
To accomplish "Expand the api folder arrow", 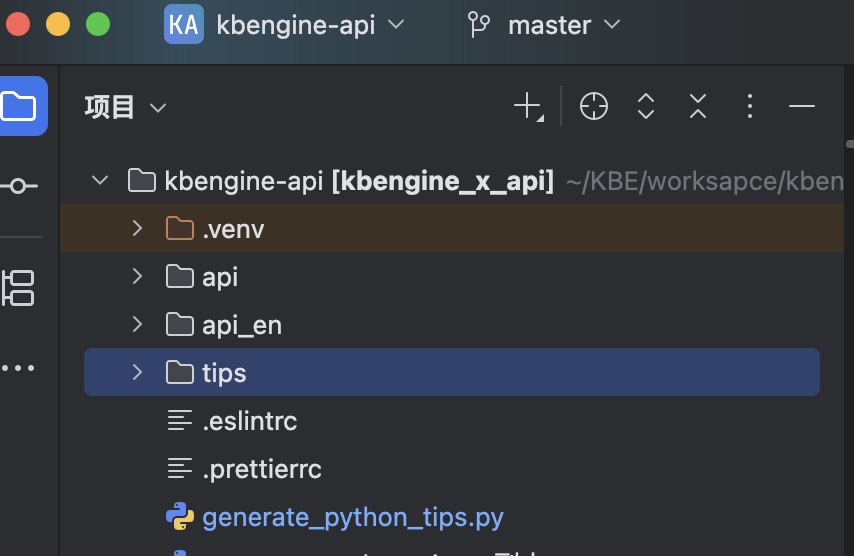I will click(138, 277).
